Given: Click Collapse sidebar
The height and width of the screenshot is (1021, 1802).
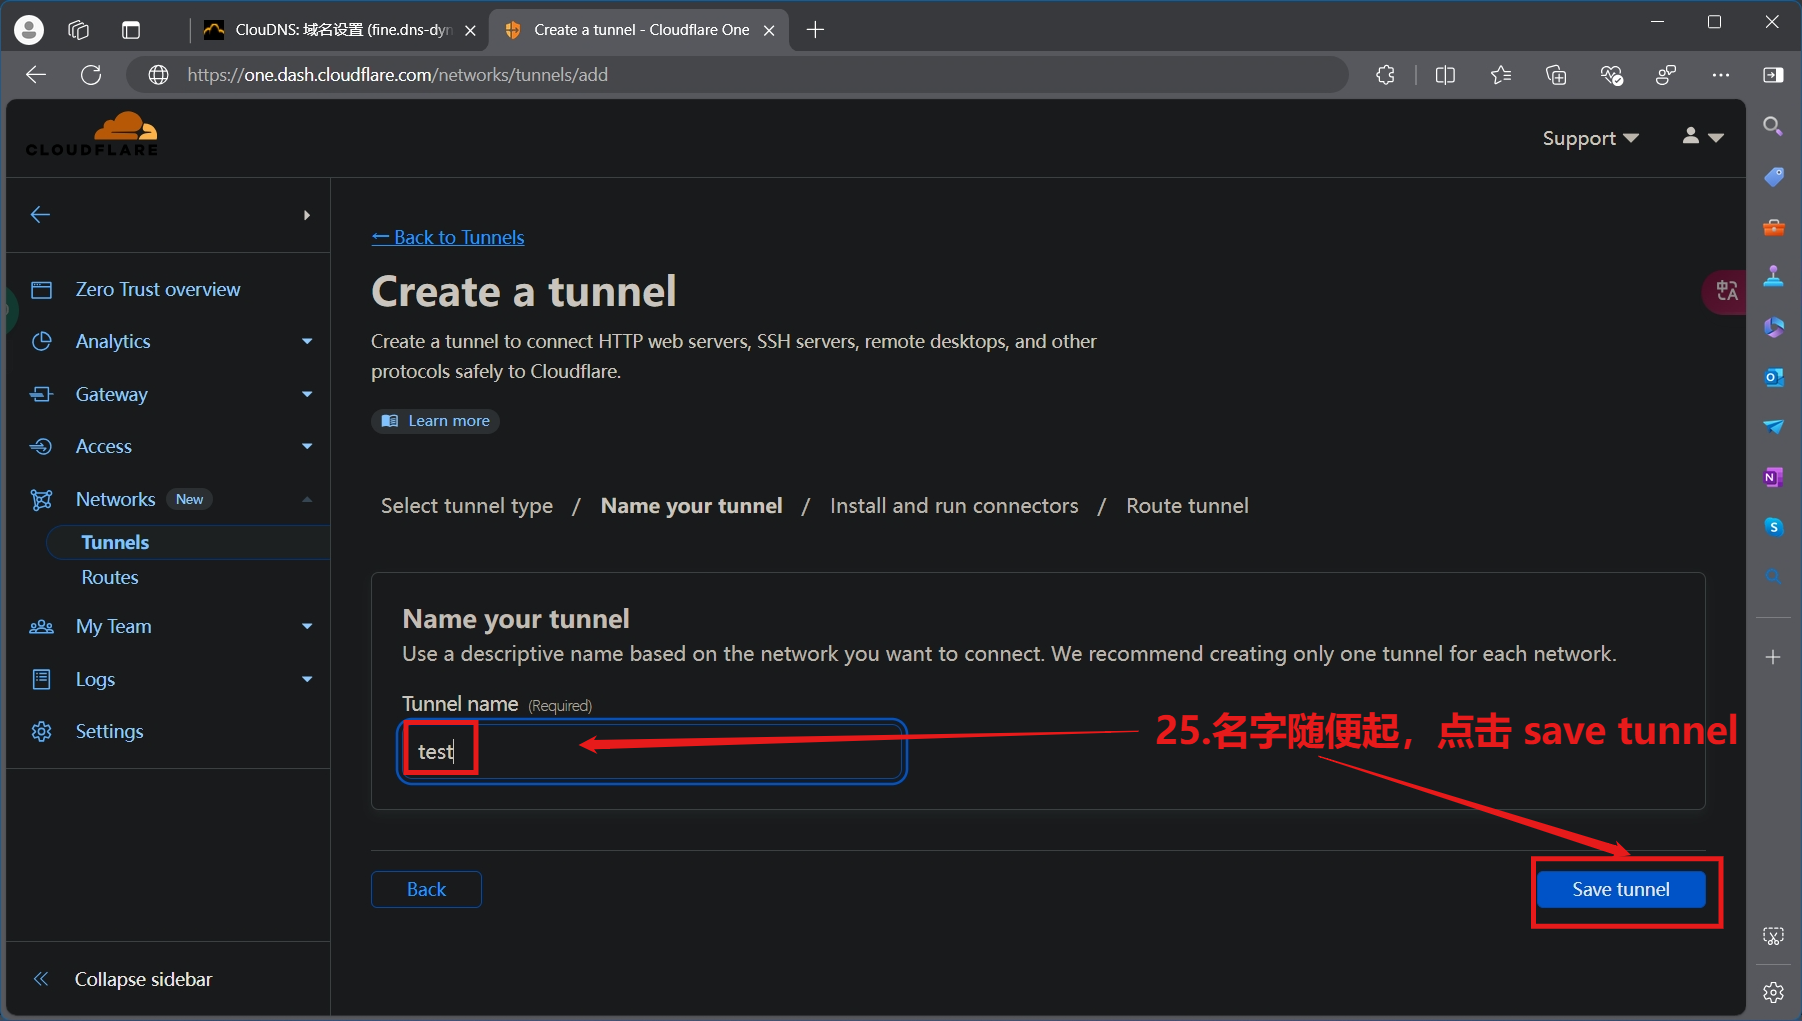Looking at the screenshot, I should (143, 979).
